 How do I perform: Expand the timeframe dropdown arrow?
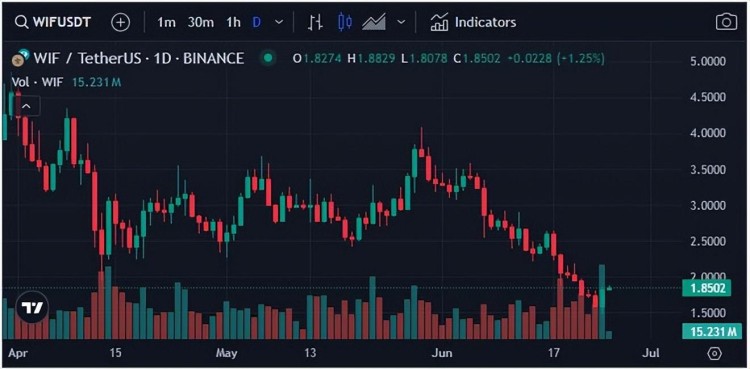pos(280,22)
